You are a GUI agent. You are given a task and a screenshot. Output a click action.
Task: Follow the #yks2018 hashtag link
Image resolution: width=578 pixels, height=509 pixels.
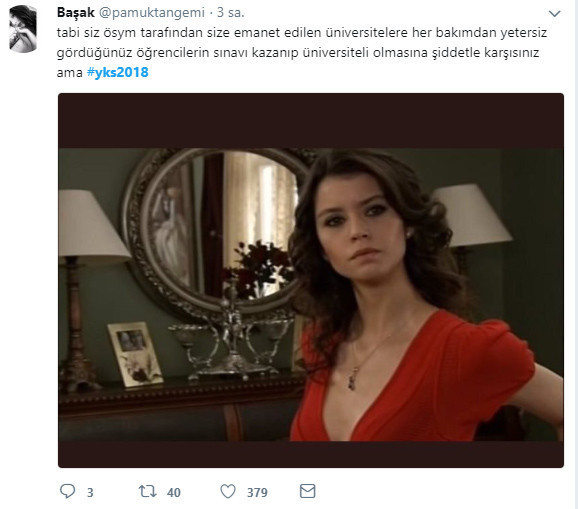click(118, 72)
